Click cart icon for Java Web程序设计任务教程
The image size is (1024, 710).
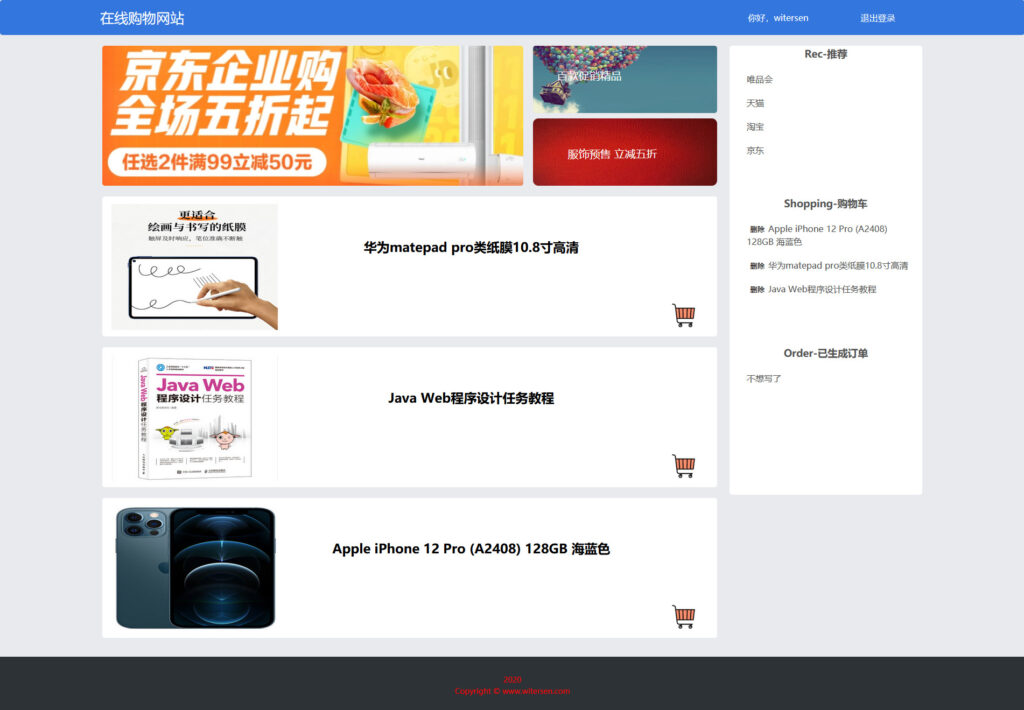point(684,466)
